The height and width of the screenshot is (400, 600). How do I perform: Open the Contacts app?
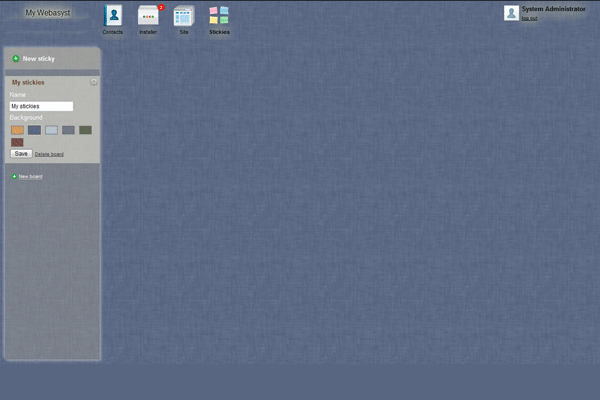pos(112,16)
